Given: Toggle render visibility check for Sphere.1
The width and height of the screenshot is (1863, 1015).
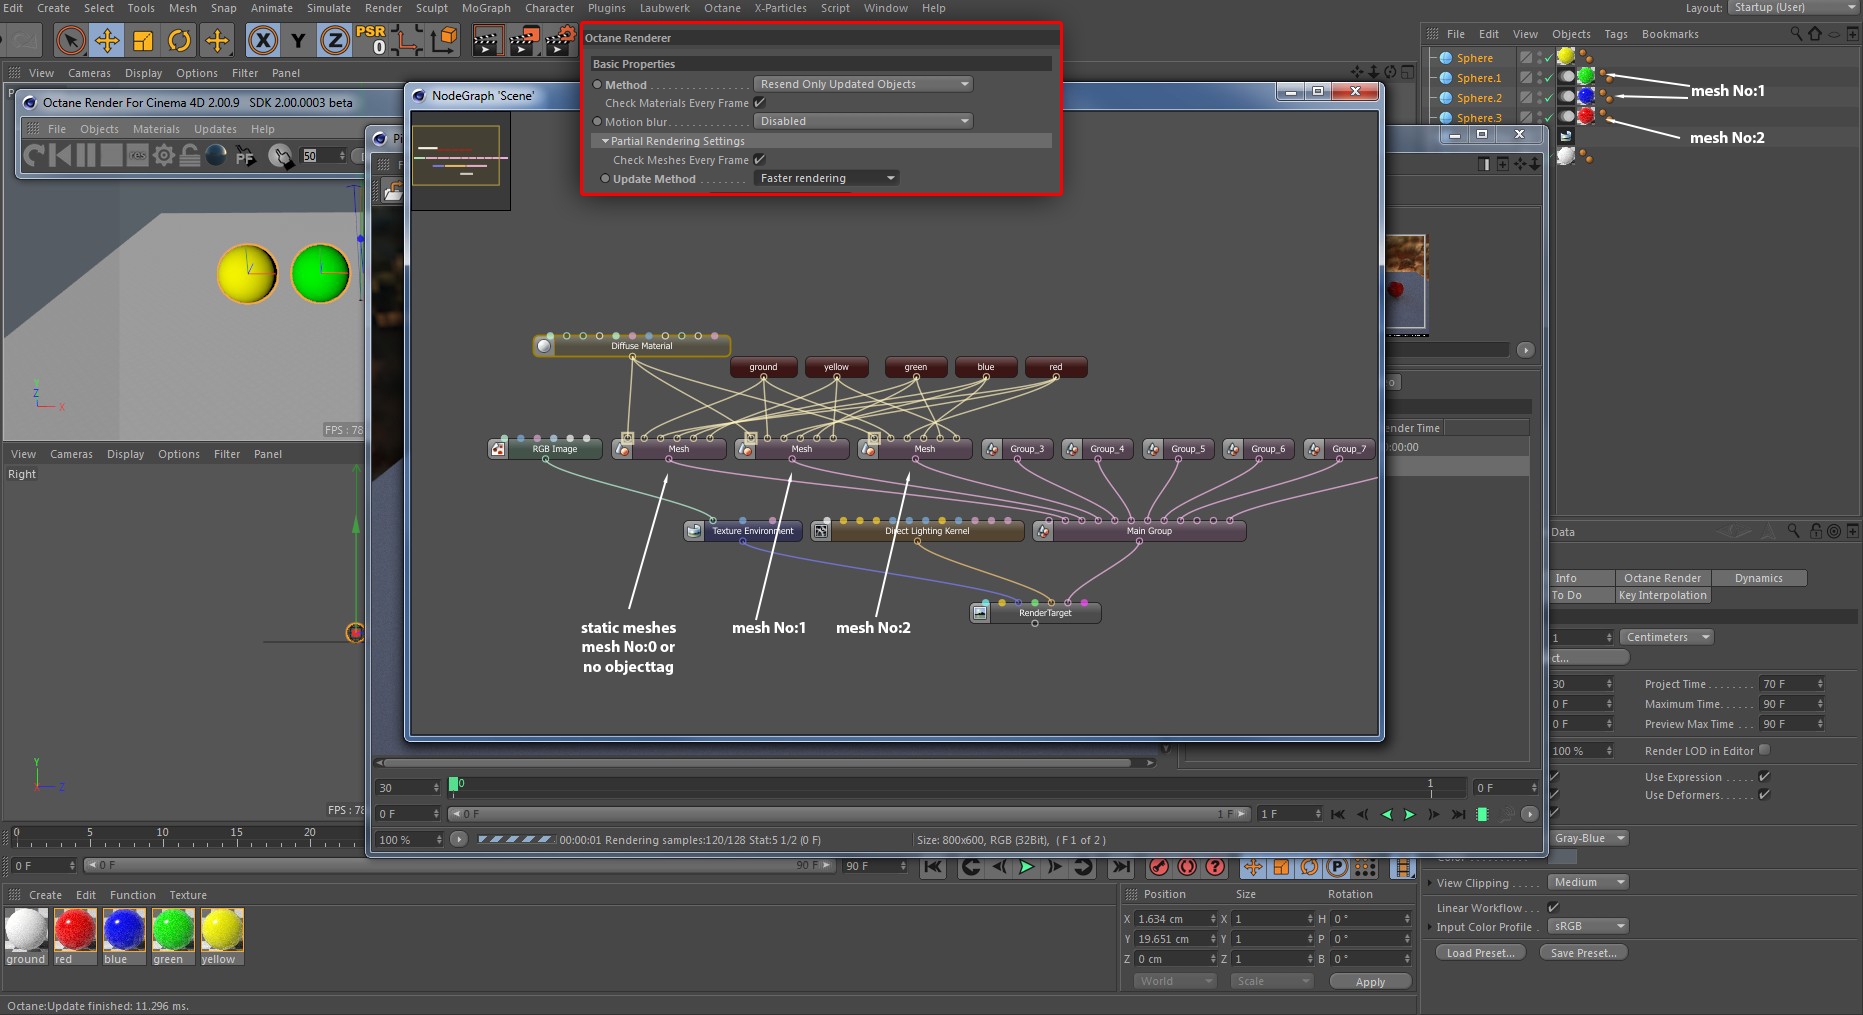Looking at the screenshot, I should pos(1547,79).
